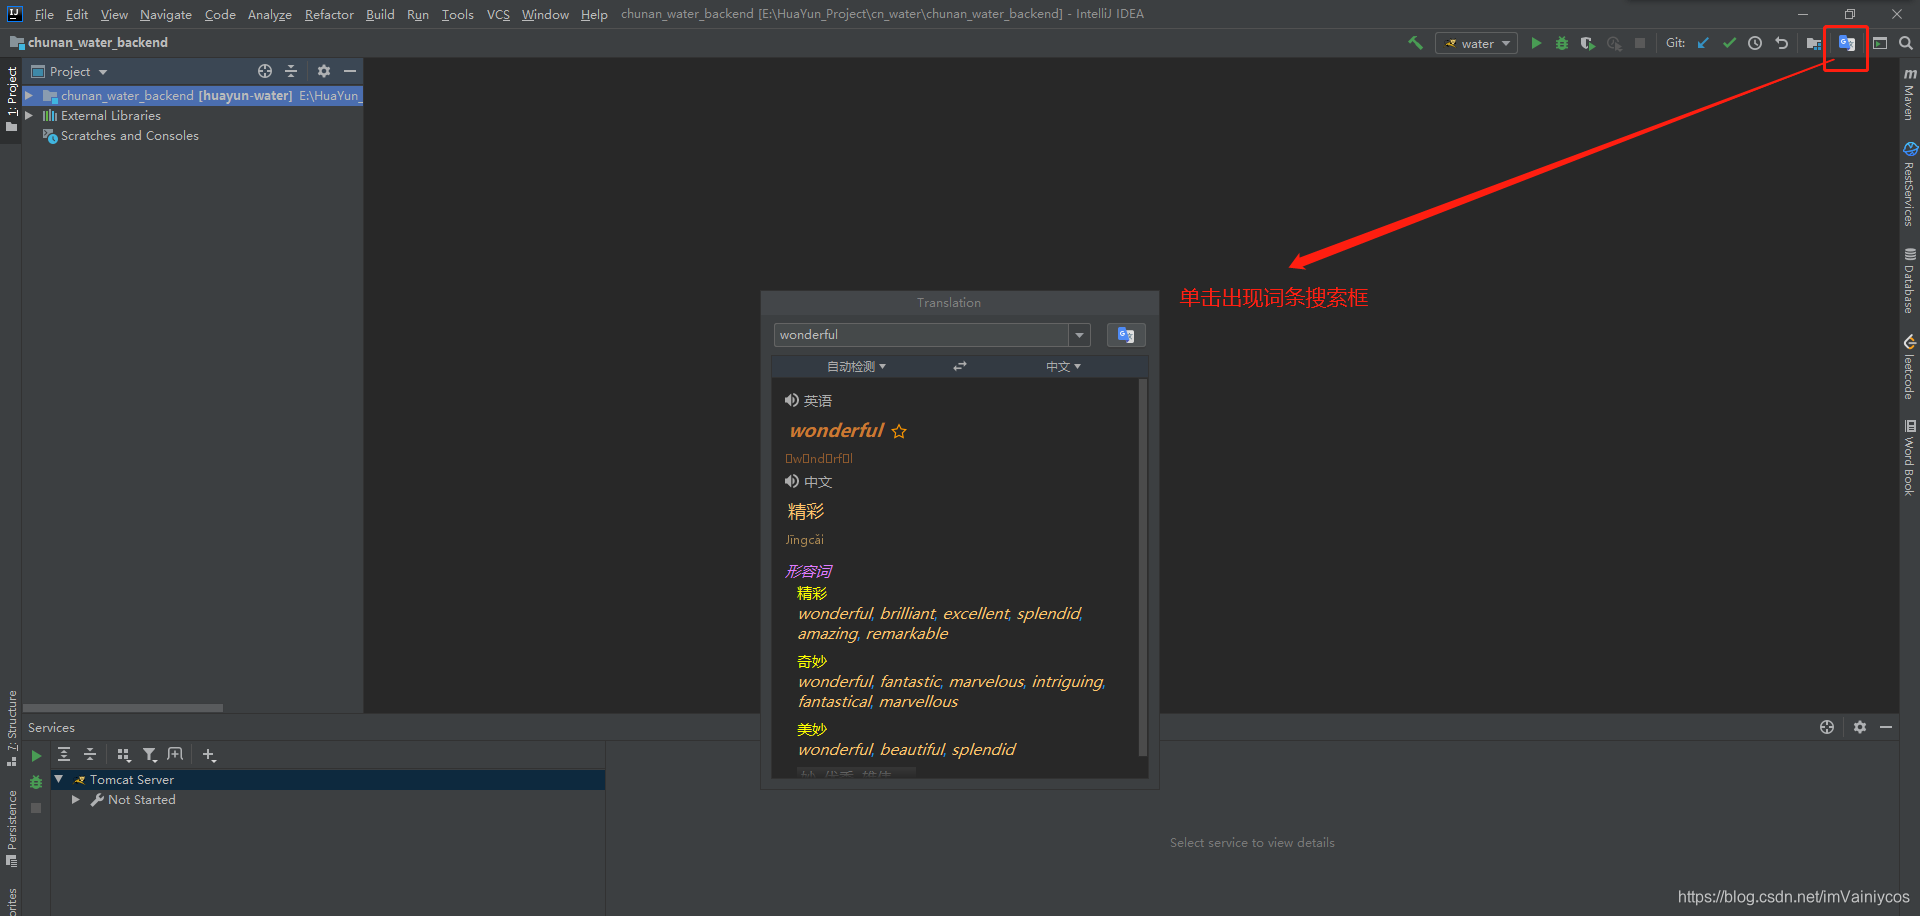Open the Refactor menu
1920x916 pixels.
pyautogui.click(x=329, y=14)
